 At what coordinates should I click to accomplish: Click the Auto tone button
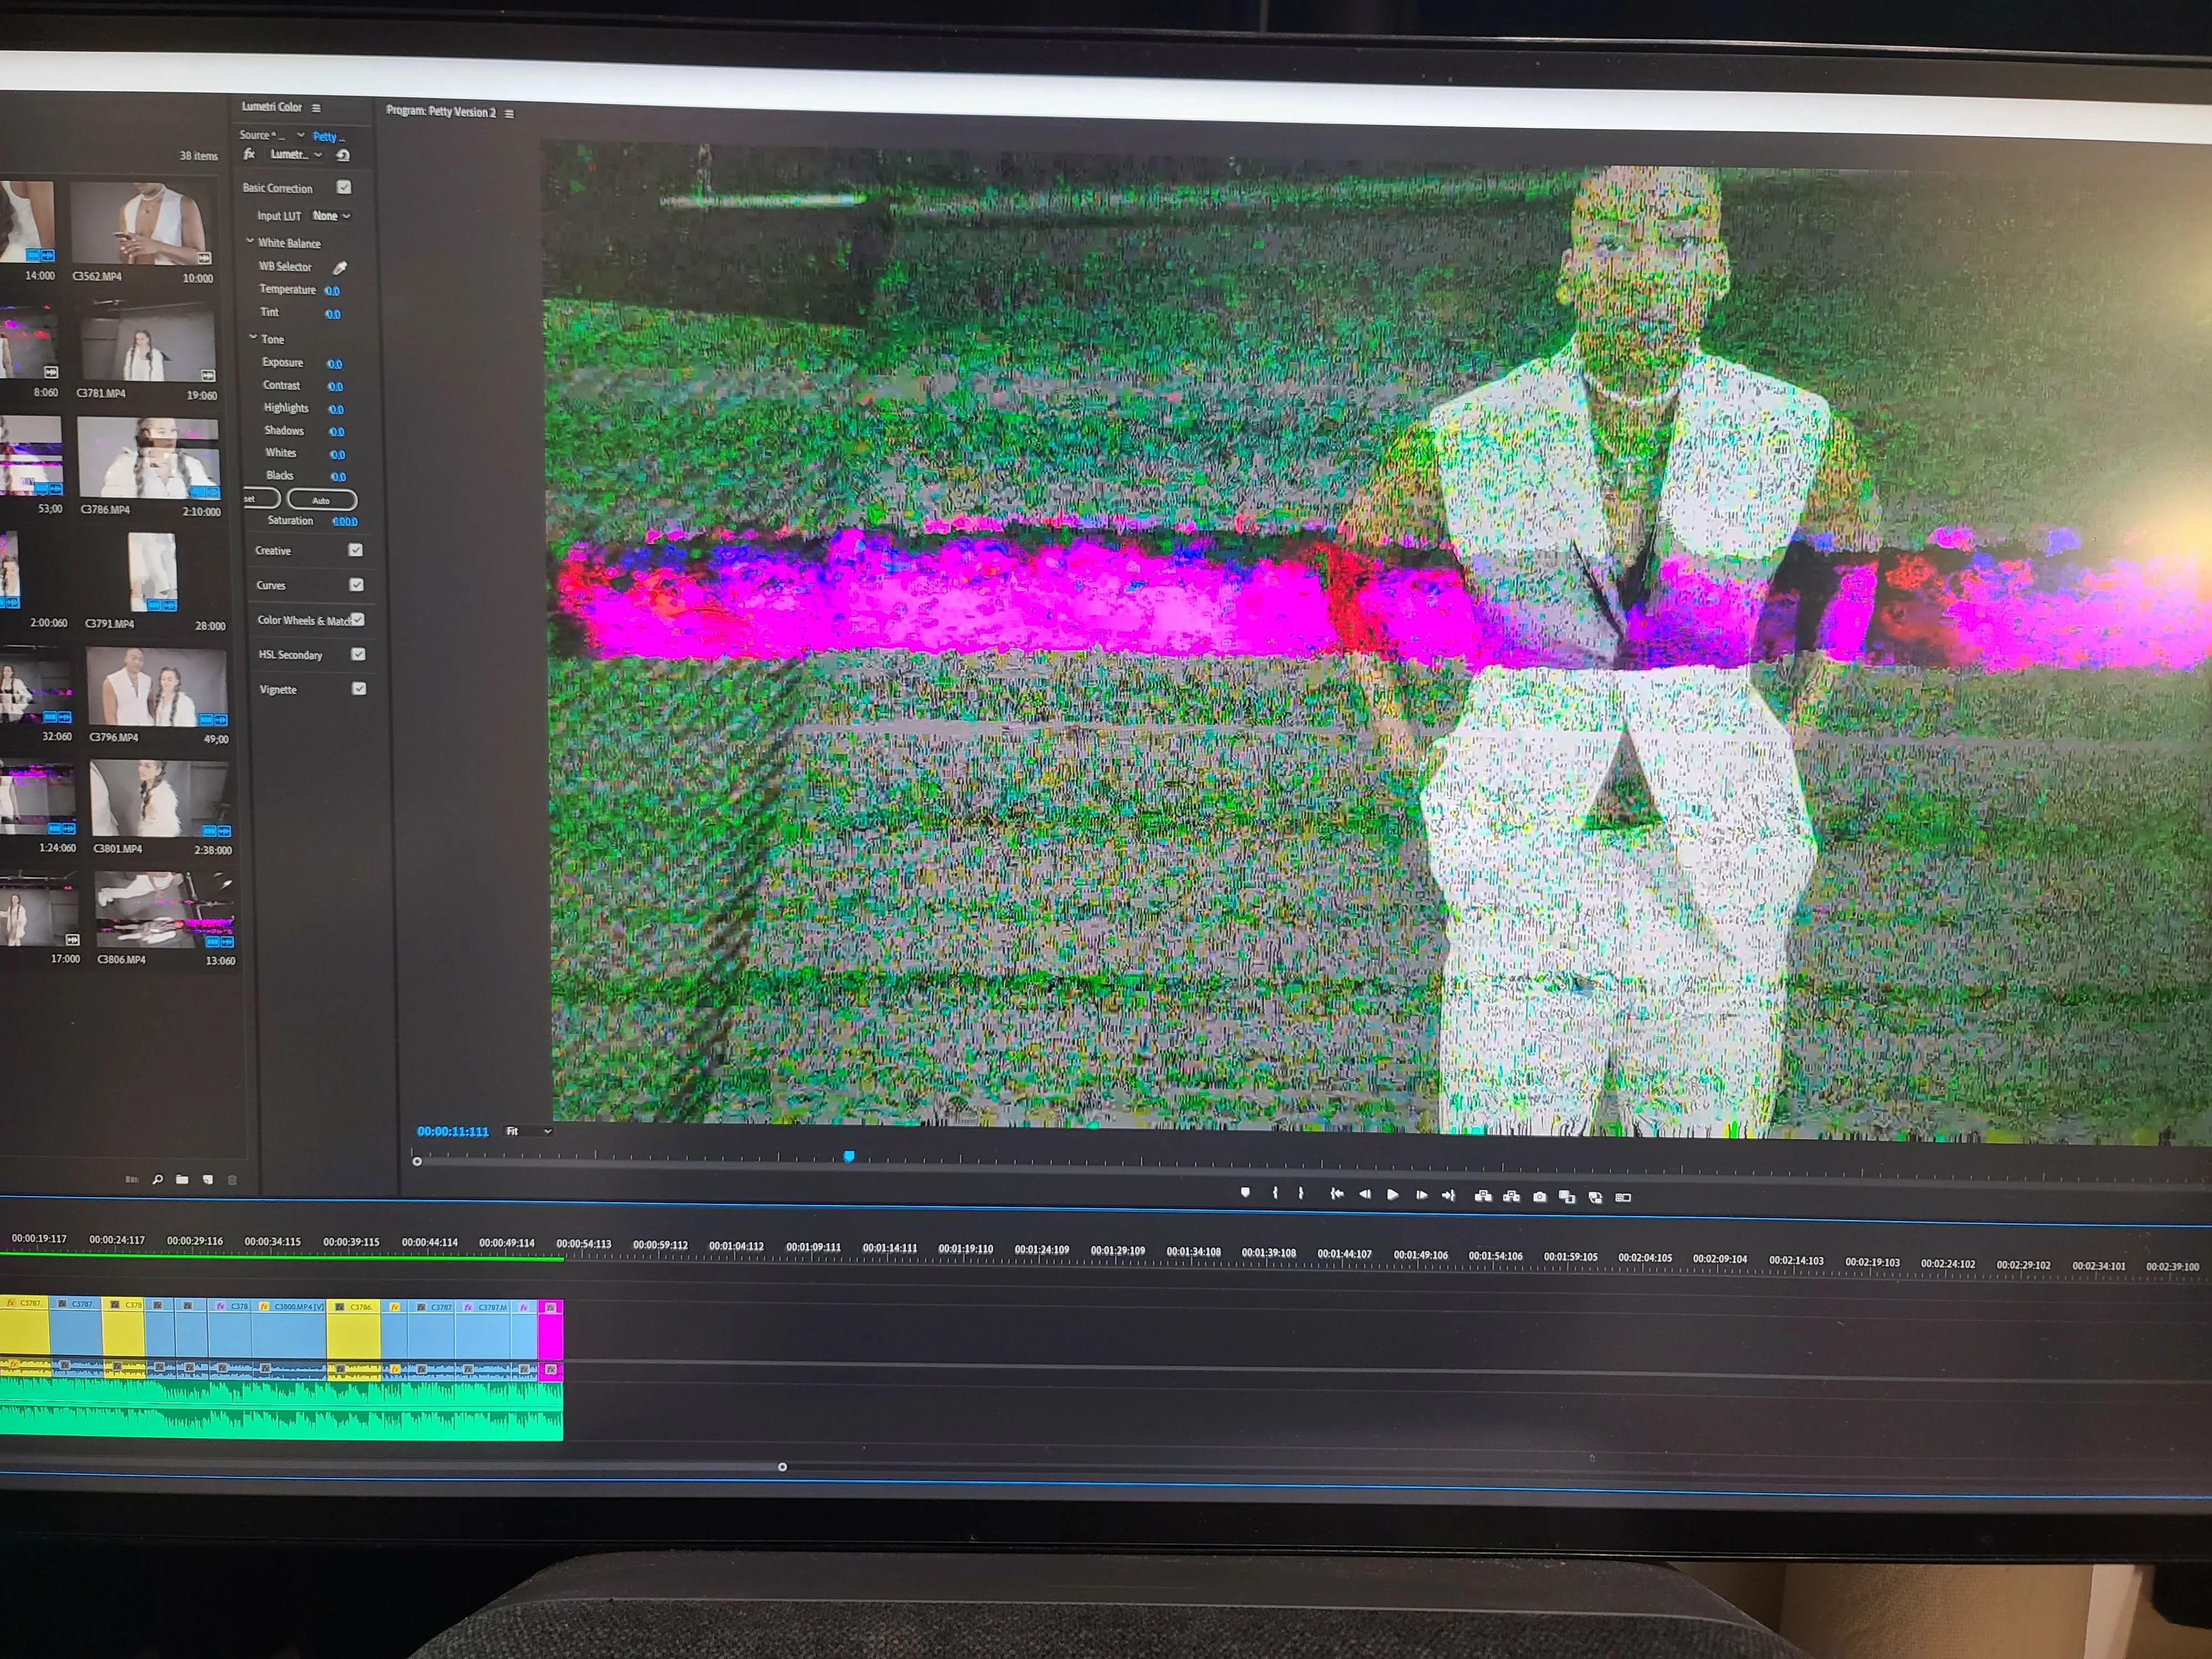pyautogui.click(x=321, y=500)
